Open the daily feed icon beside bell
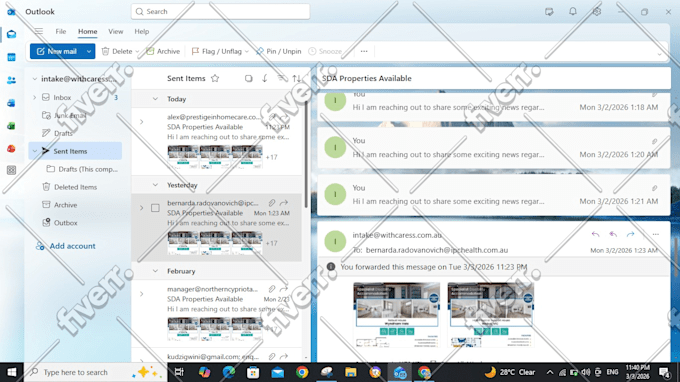Screen dimensions: 680x382 (x=549, y=12)
